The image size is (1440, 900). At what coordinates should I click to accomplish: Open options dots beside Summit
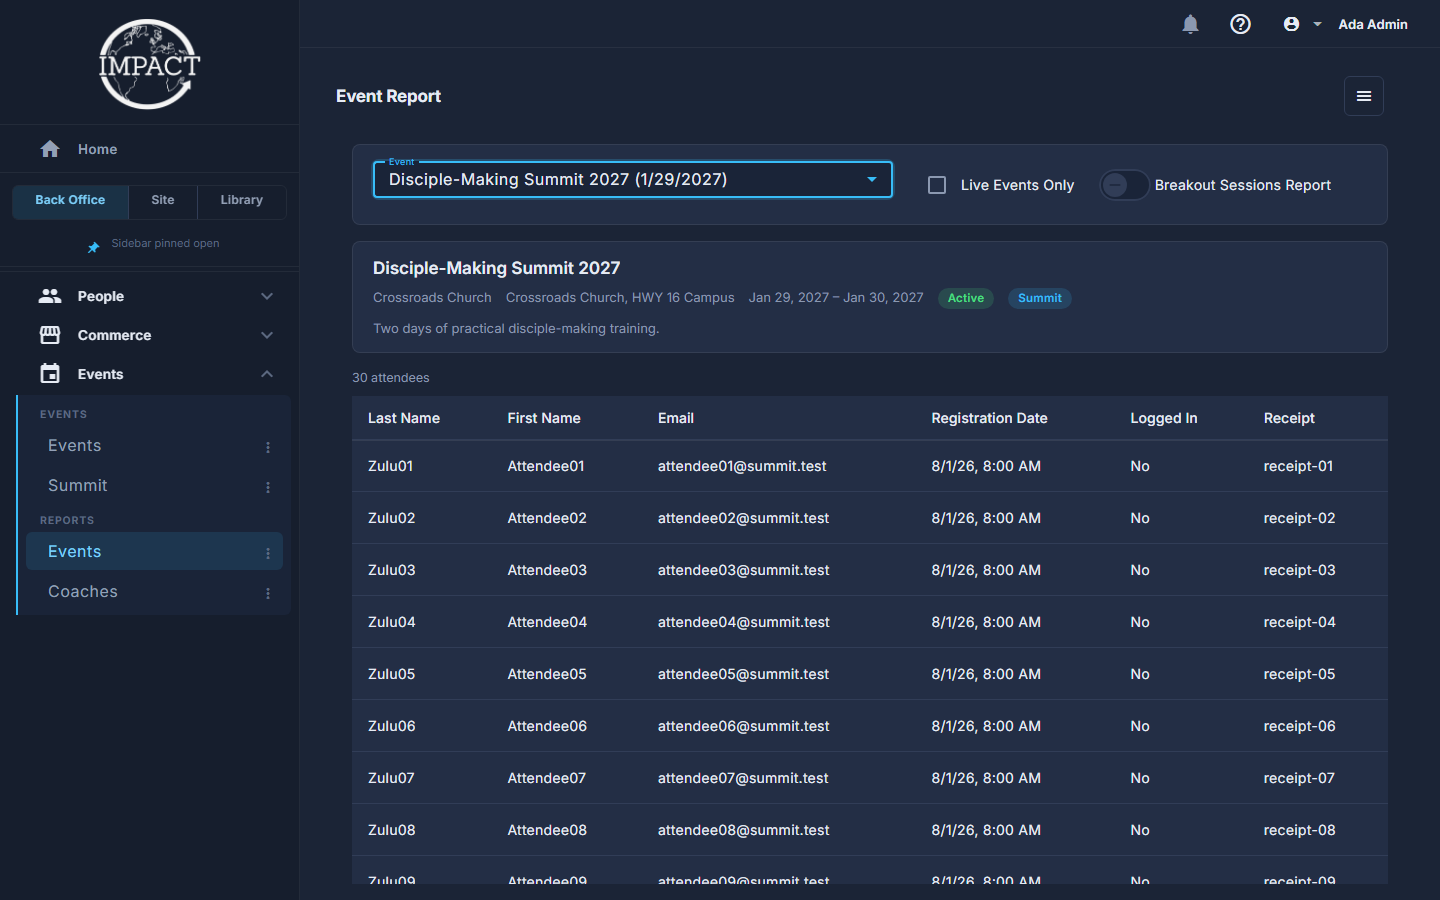pos(268,487)
